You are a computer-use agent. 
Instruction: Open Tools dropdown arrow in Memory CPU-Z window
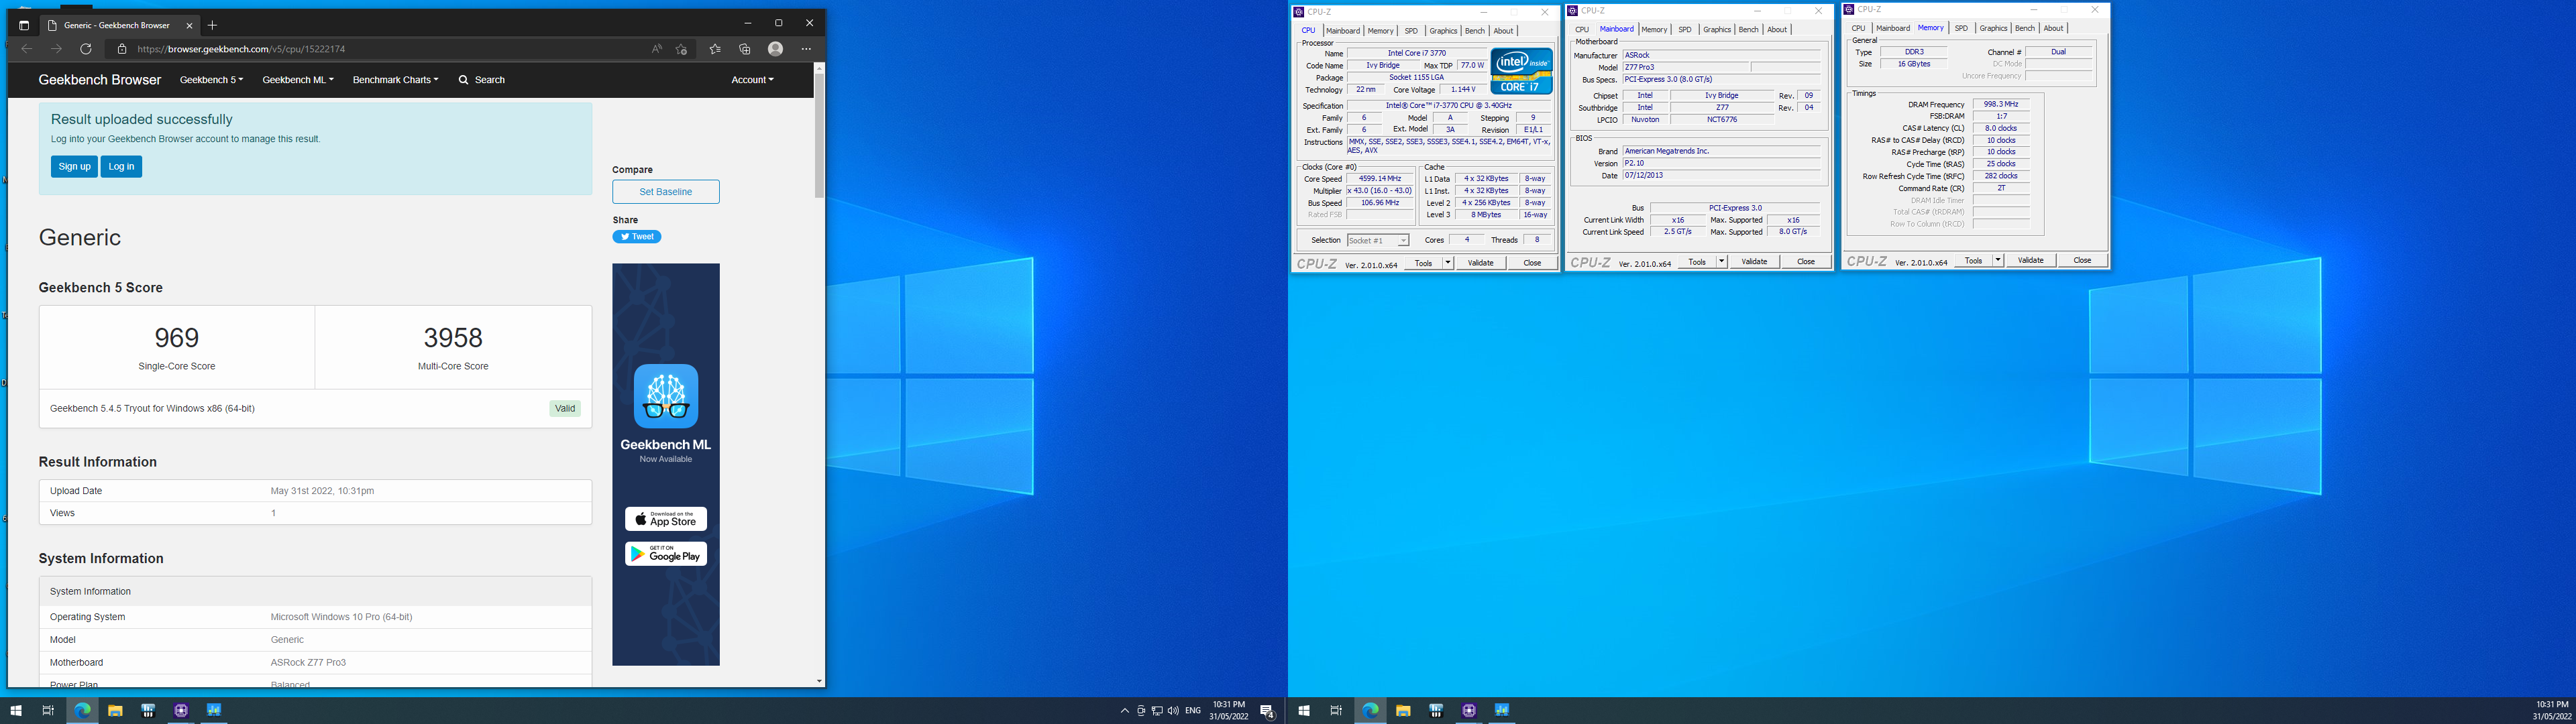coord(1997,260)
